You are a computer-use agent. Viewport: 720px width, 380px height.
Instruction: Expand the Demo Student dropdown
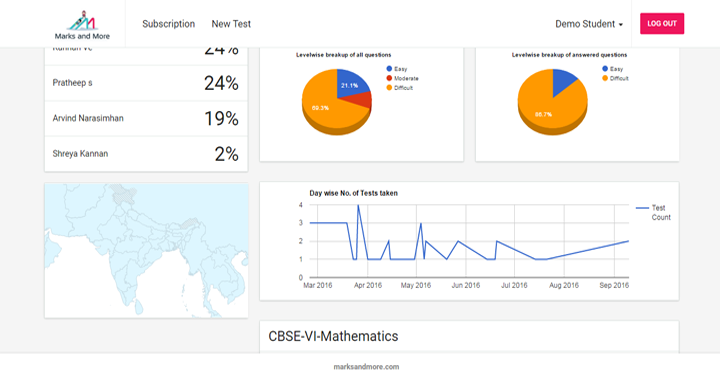(x=589, y=24)
